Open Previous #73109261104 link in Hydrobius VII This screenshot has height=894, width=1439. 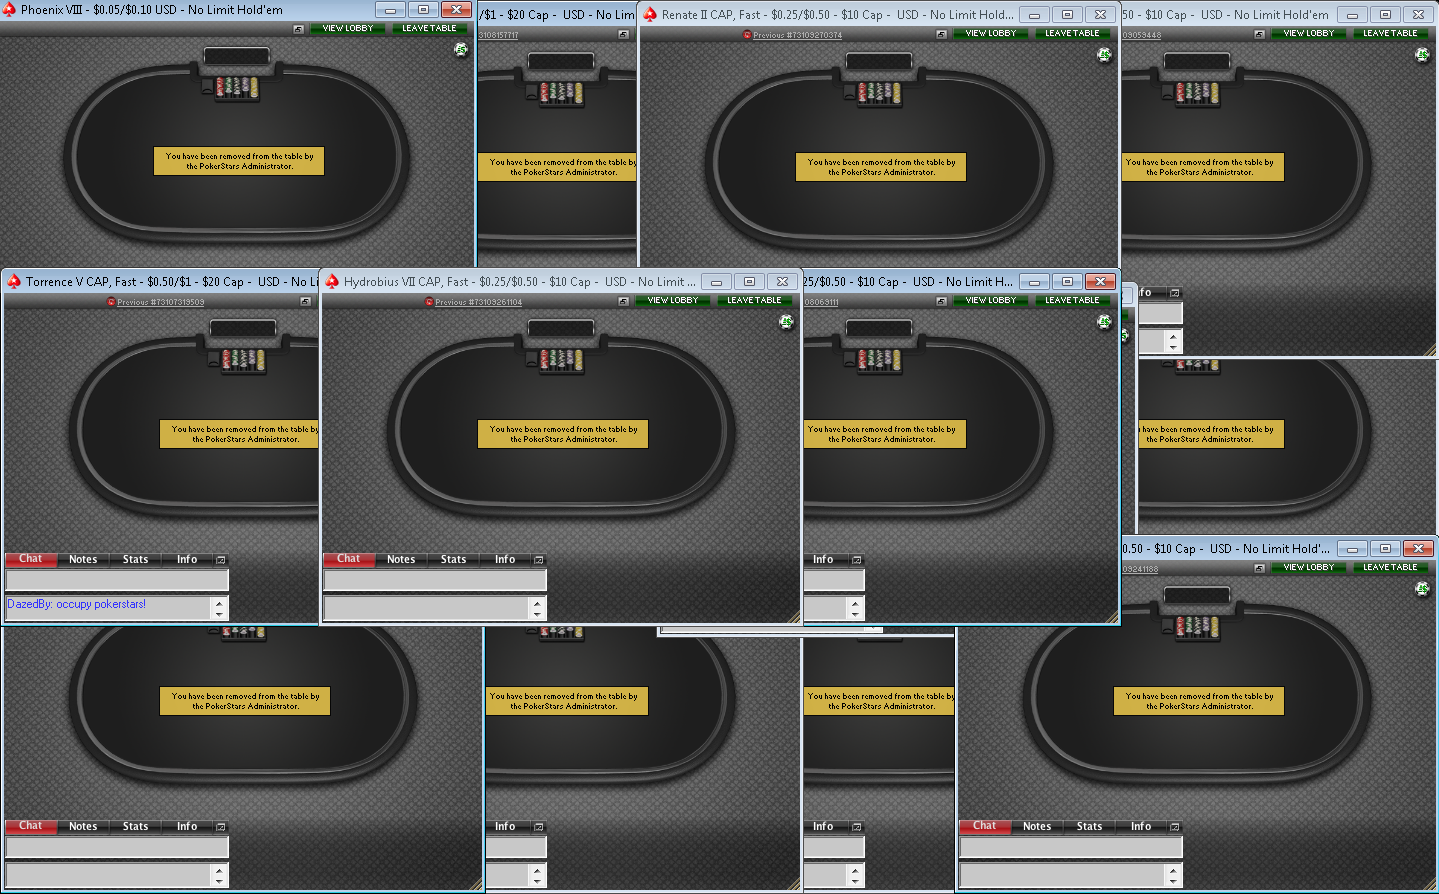click(x=478, y=302)
